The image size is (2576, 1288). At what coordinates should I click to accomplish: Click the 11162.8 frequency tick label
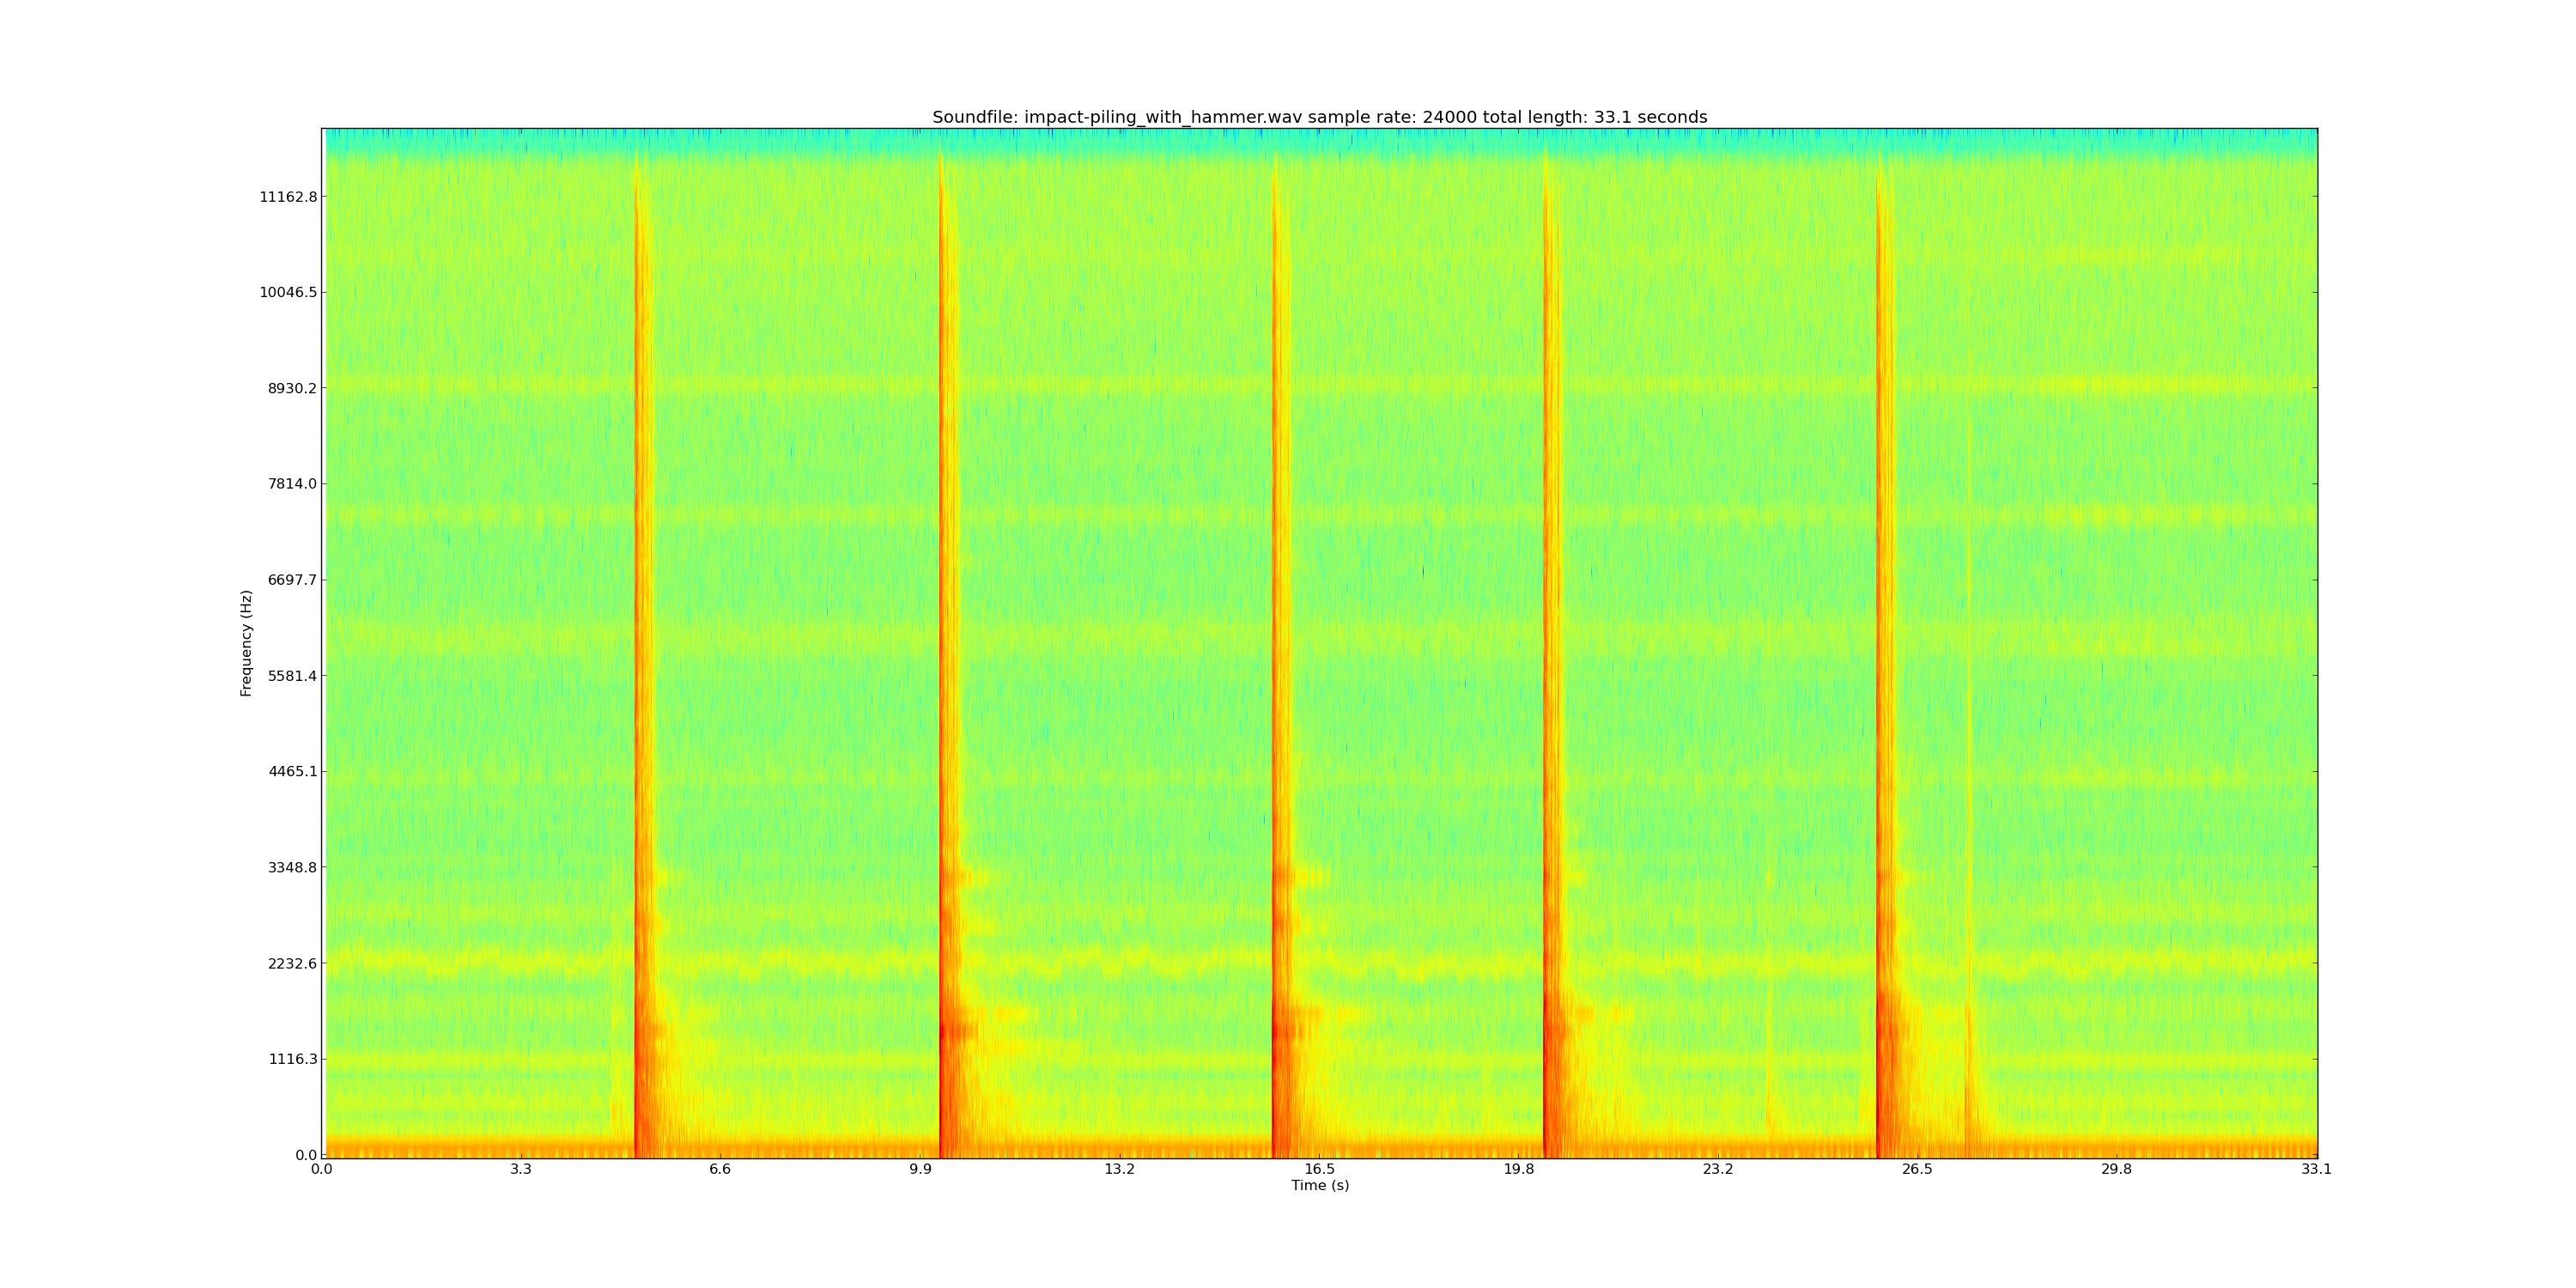point(288,197)
